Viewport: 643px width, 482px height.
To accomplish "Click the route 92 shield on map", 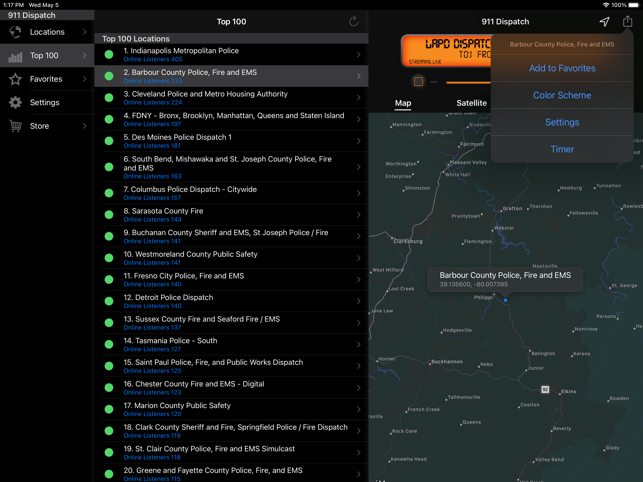I will pos(545,389).
